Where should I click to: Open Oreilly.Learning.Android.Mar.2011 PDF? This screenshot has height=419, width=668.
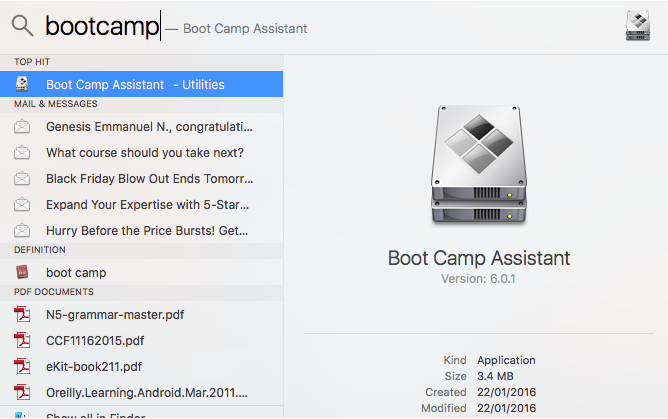click(141, 392)
